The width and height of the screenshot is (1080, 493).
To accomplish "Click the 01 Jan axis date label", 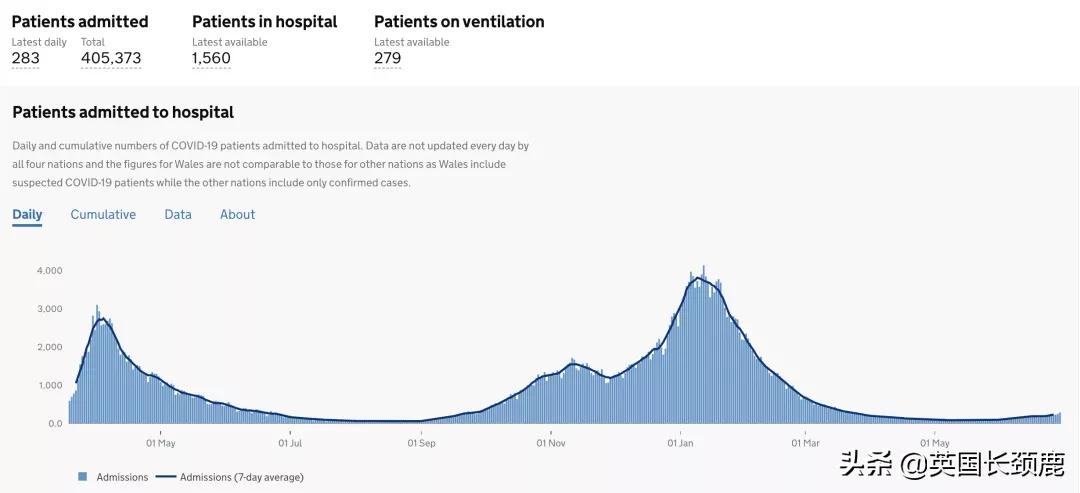I will [680, 442].
